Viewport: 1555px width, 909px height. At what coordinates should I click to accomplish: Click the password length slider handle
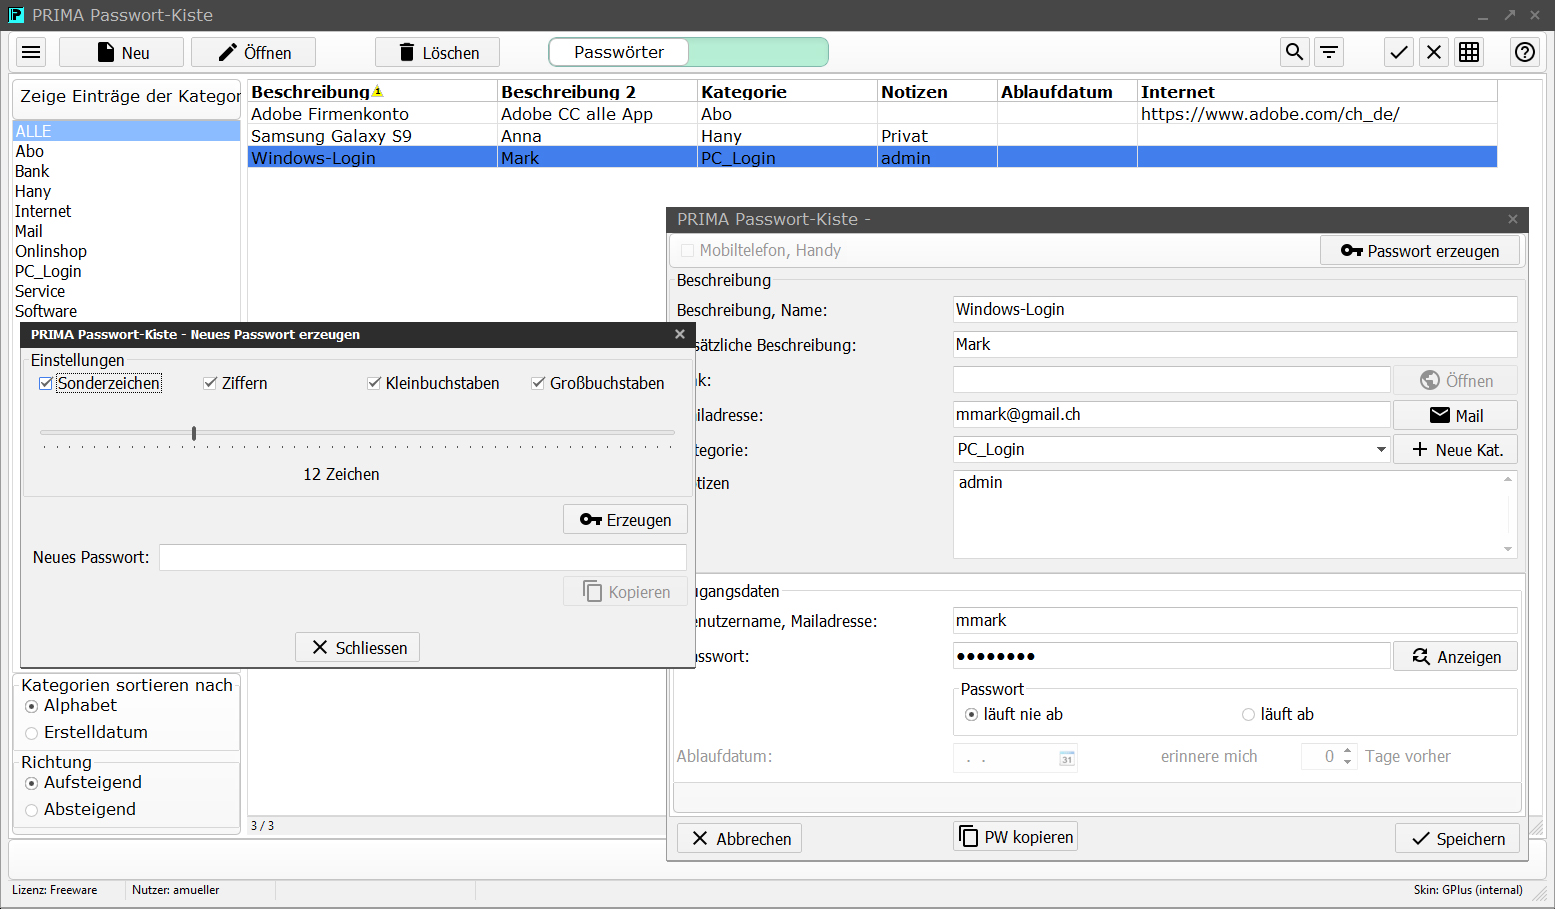coord(194,433)
